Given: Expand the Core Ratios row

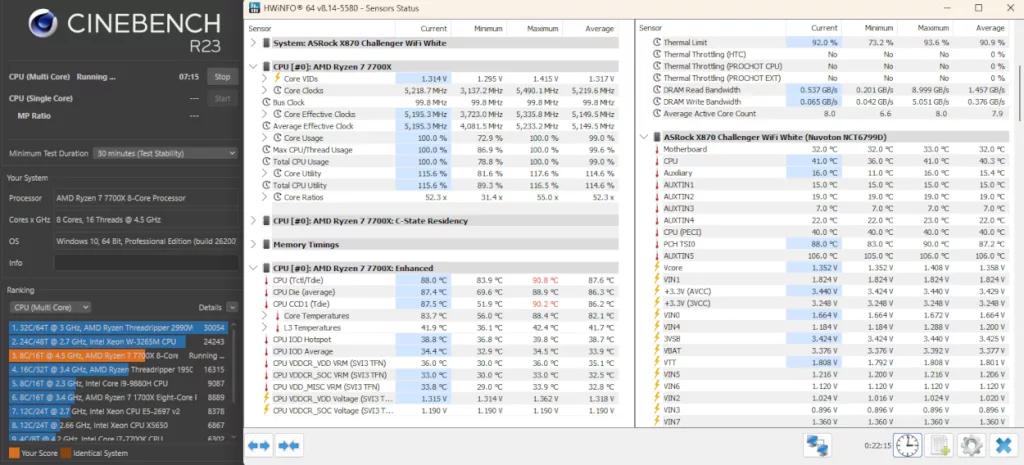Looking at the screenshot, I should point(264,197).
